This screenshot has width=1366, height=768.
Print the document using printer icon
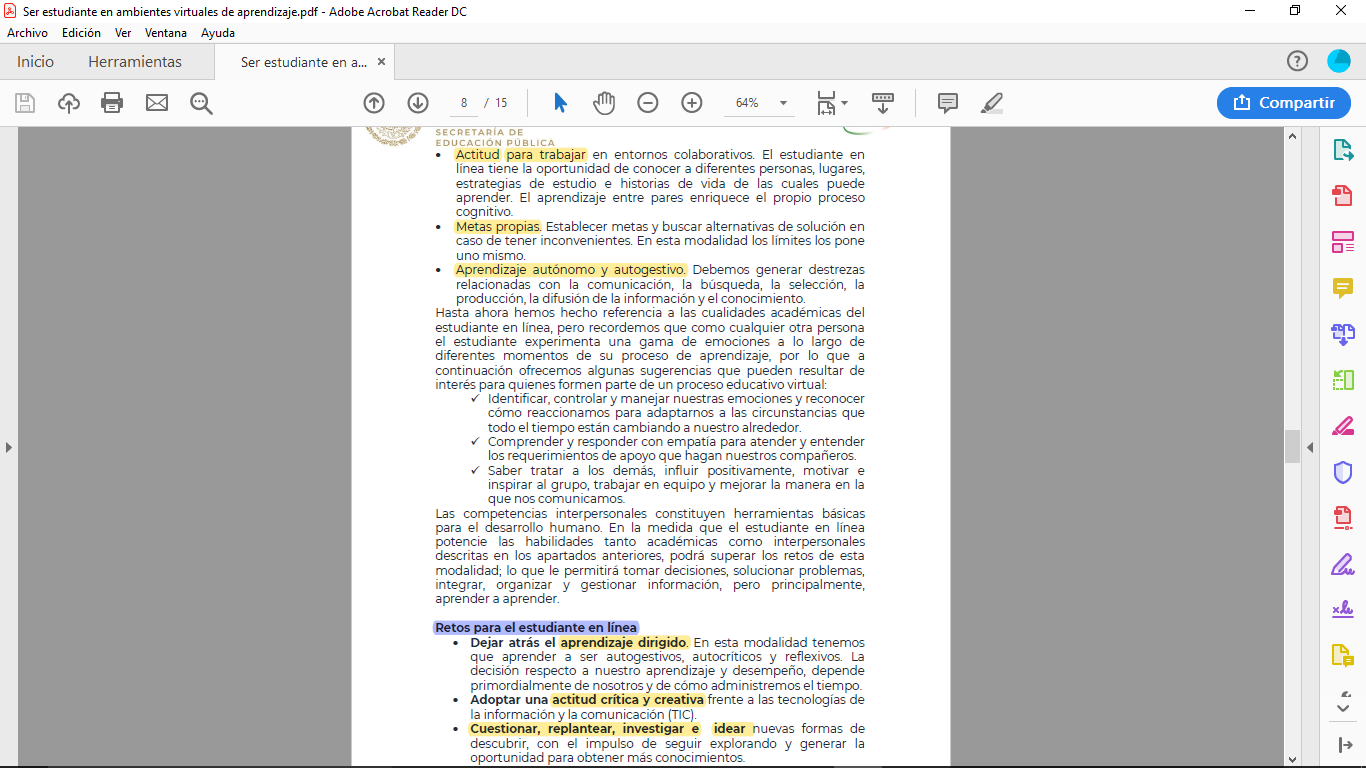[112, 103]
